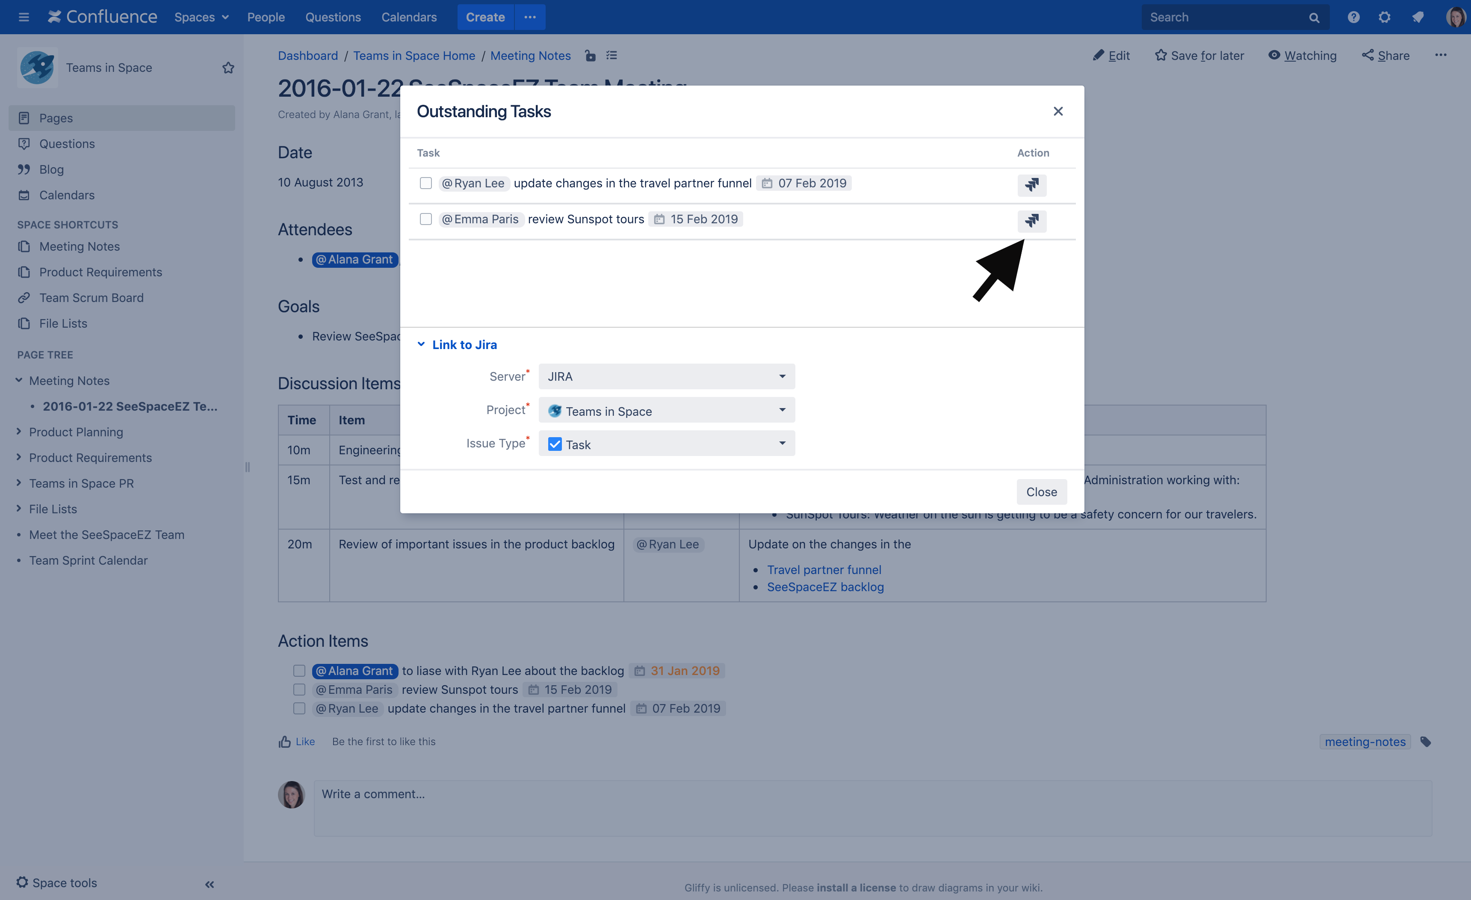1471x900 pixels.
Task: Collapse the Link to Jira section
Action: (x=457, y=345)
